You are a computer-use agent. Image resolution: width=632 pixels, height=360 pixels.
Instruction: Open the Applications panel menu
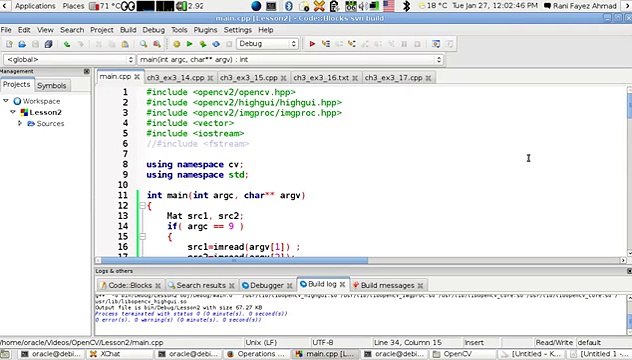coord(35,6)
